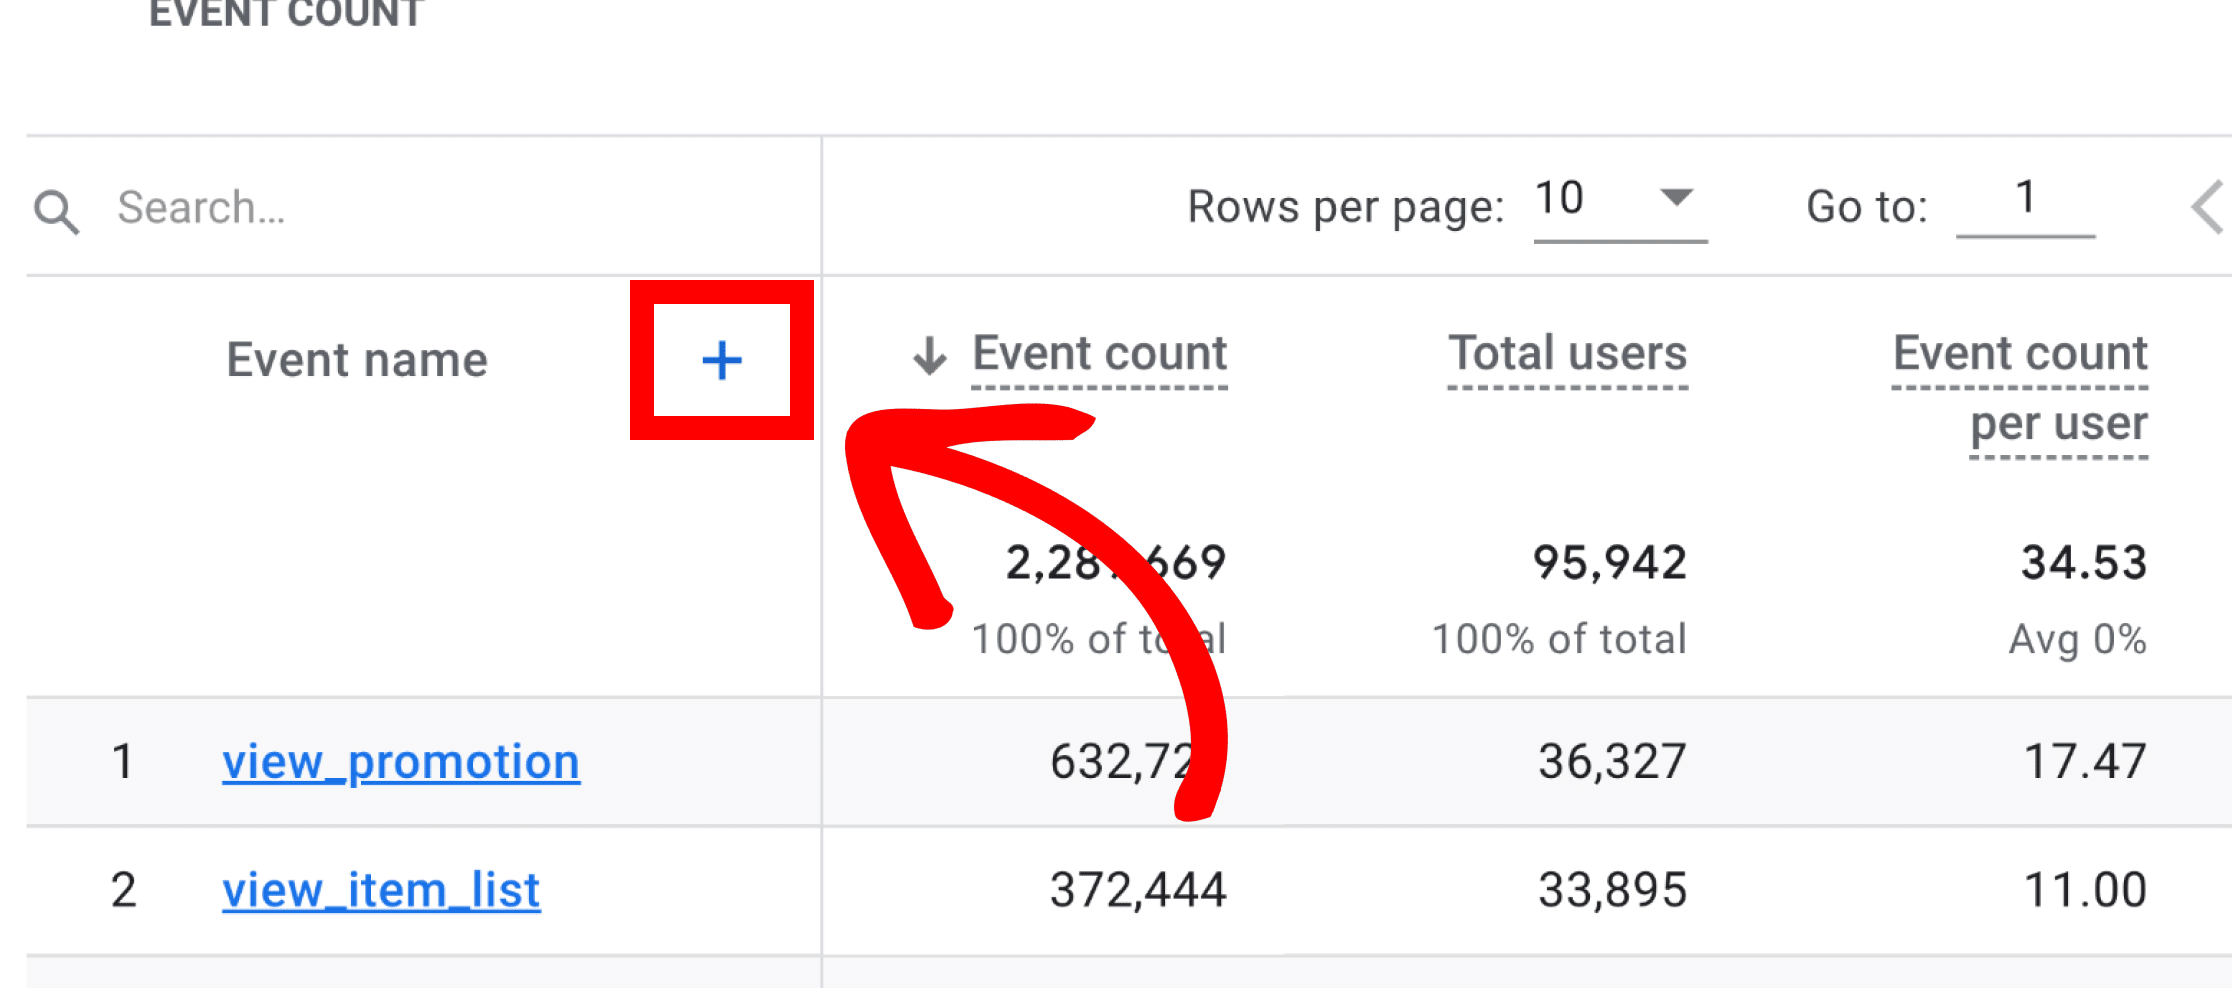Click the magnifier search icon
Screen dimensions: 2232x988
pos(56,211)
